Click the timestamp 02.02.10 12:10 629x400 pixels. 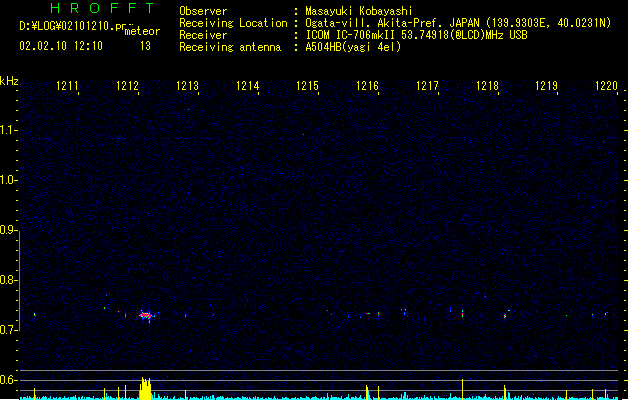61,46
